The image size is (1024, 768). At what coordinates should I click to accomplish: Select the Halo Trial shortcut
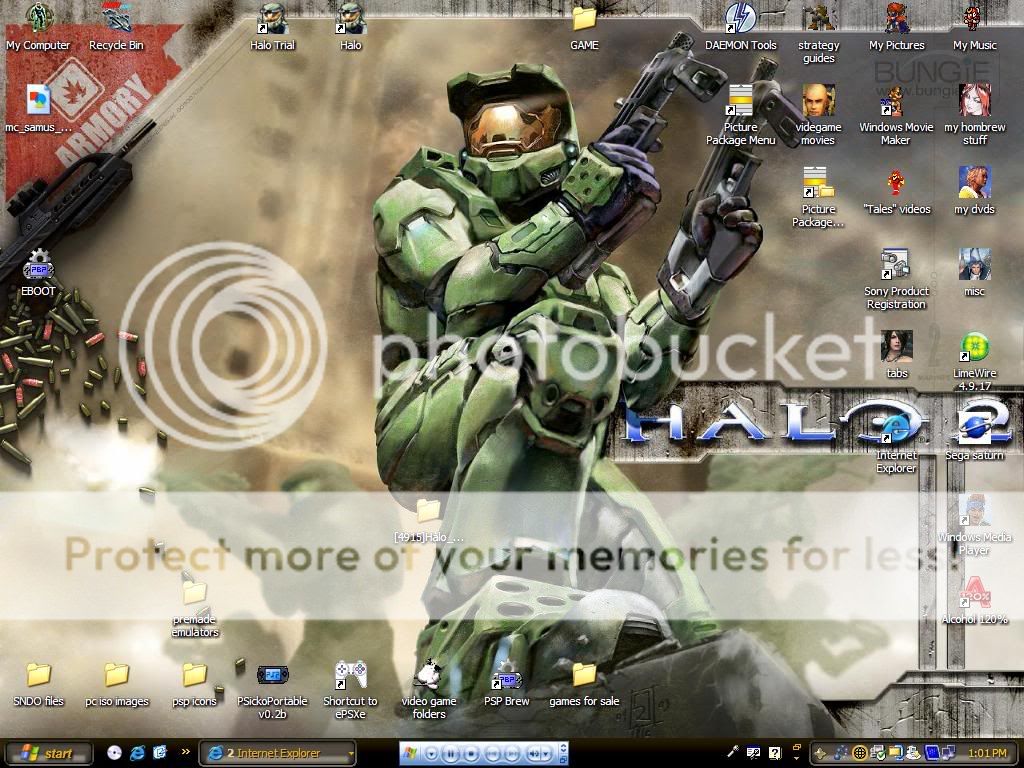pyautogui.click(x=272, y=20)
